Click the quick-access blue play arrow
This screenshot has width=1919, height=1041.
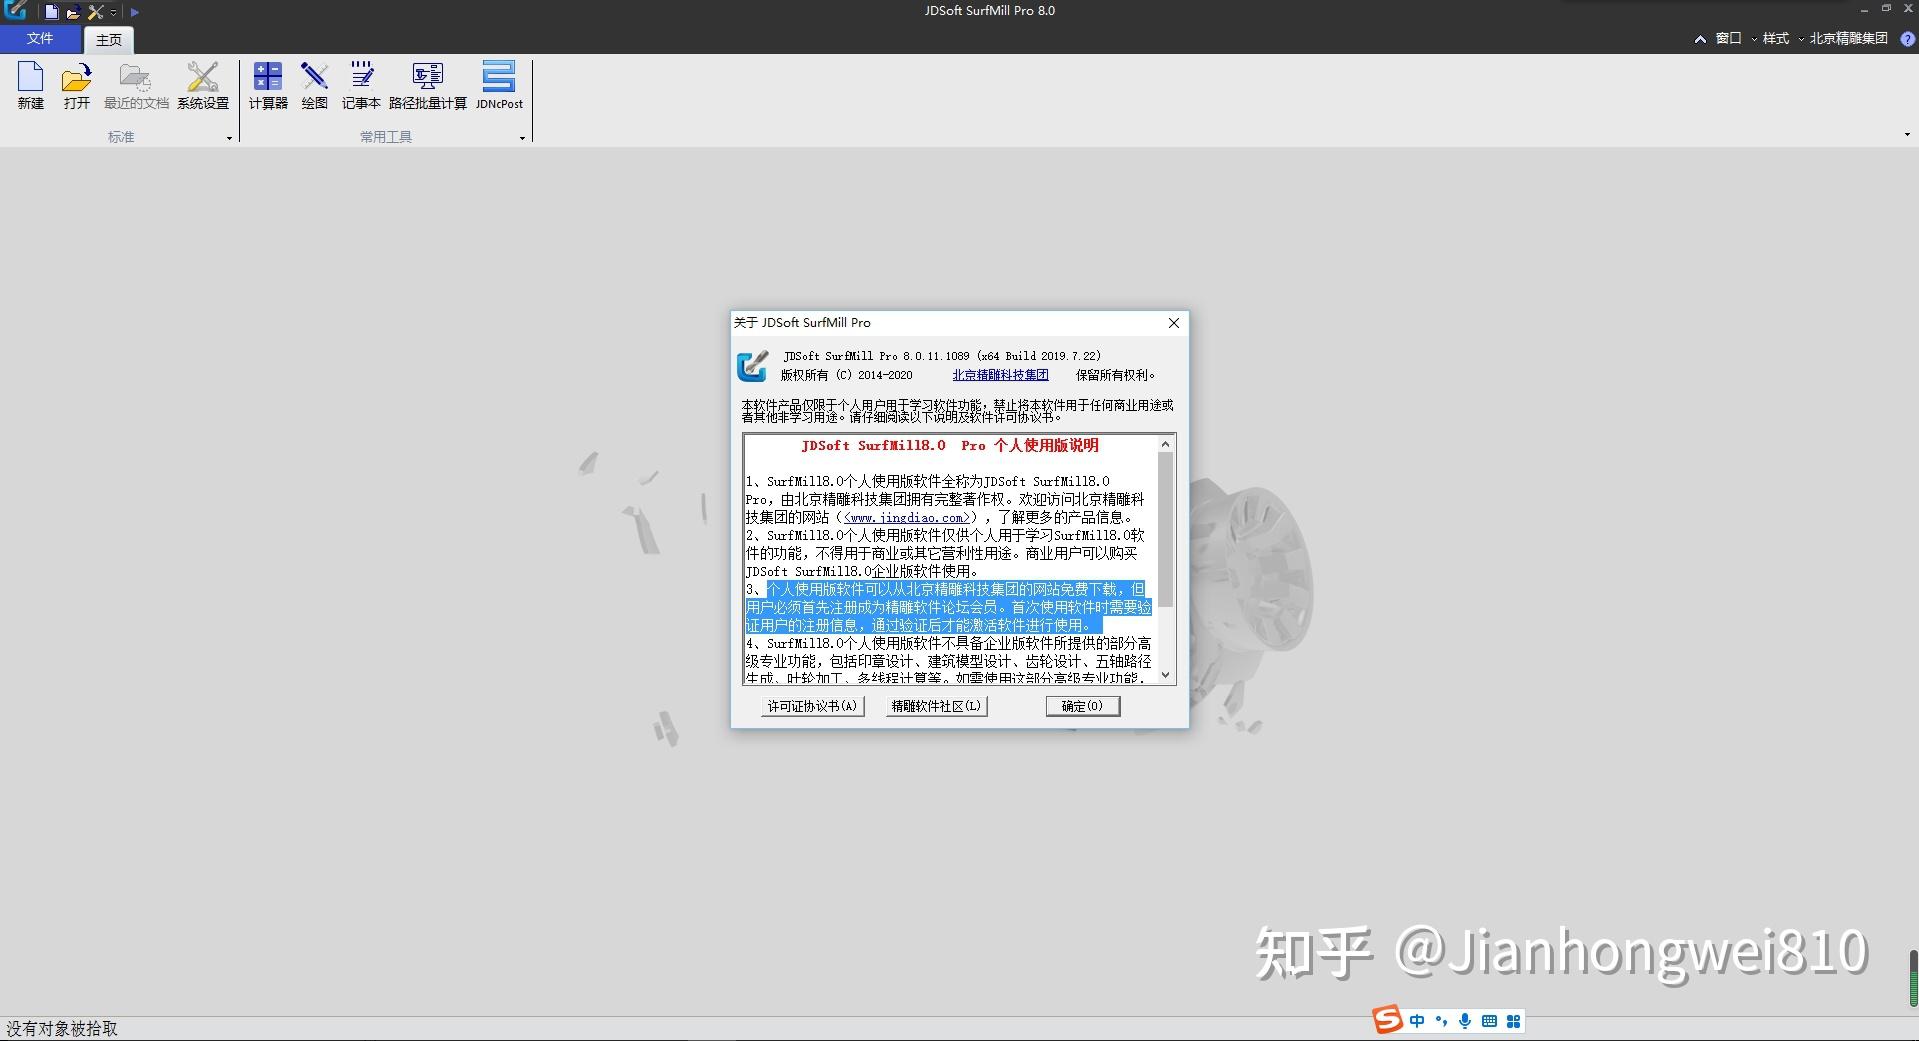pyautogui.click(x=135, y=12)
